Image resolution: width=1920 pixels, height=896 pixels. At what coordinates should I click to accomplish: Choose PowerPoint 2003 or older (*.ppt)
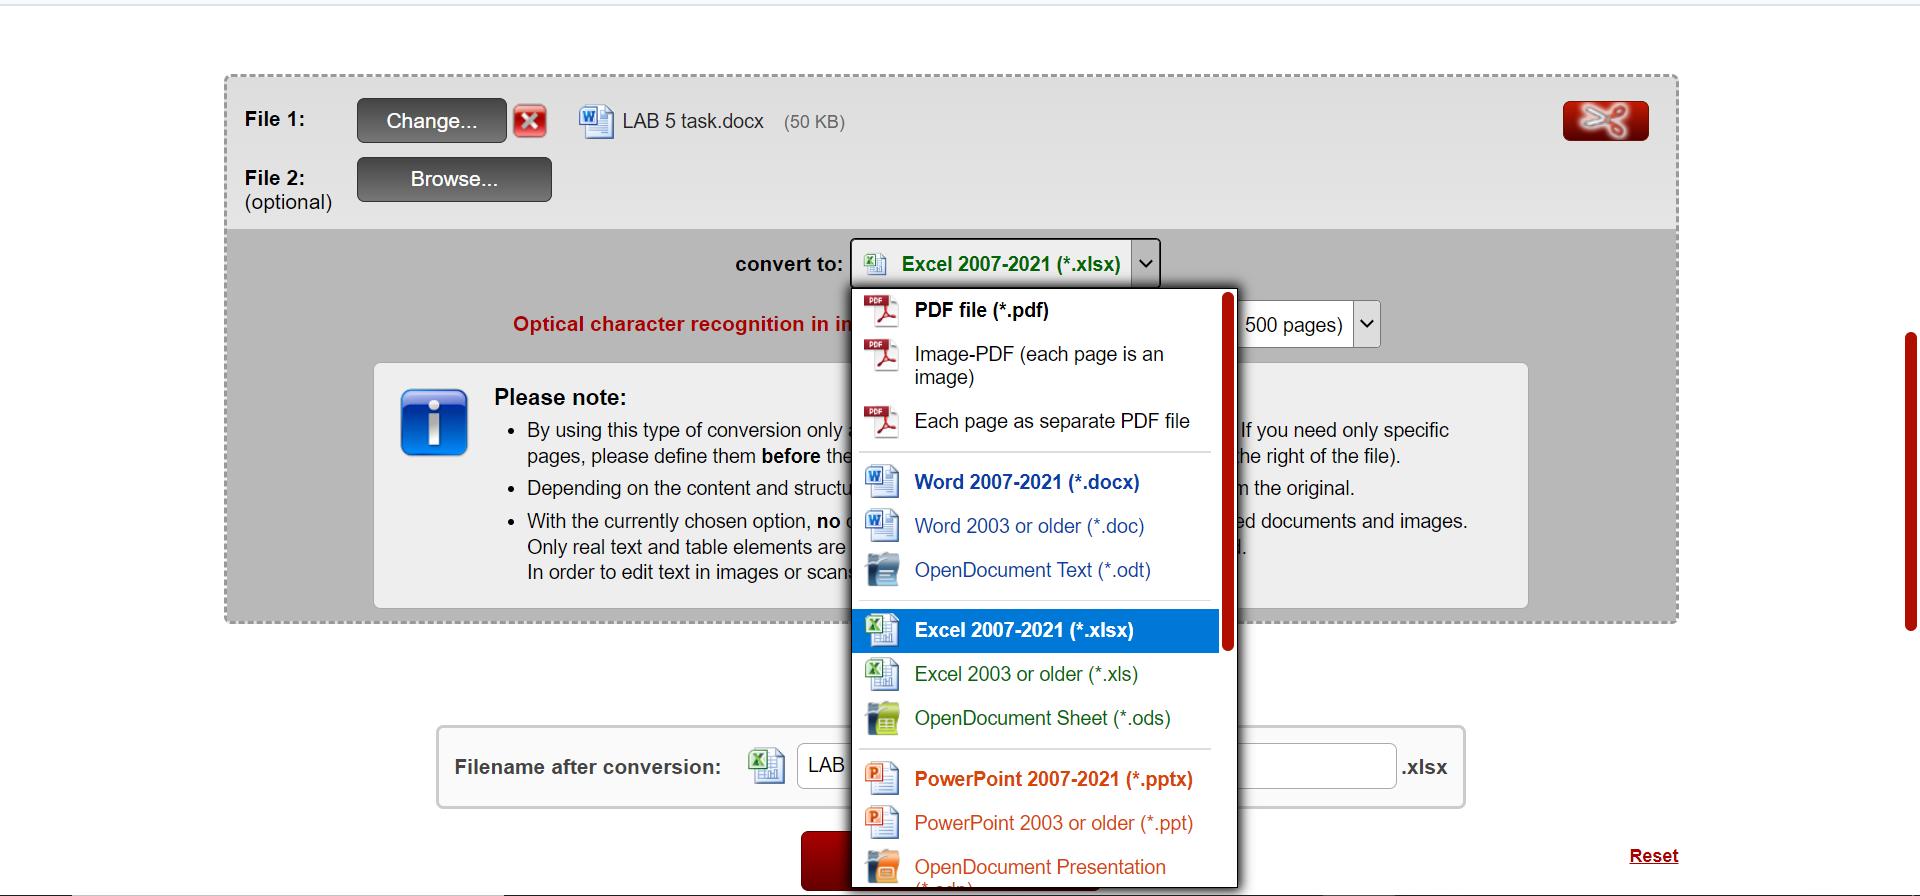pyautogui.click(x=1035, y=823)
